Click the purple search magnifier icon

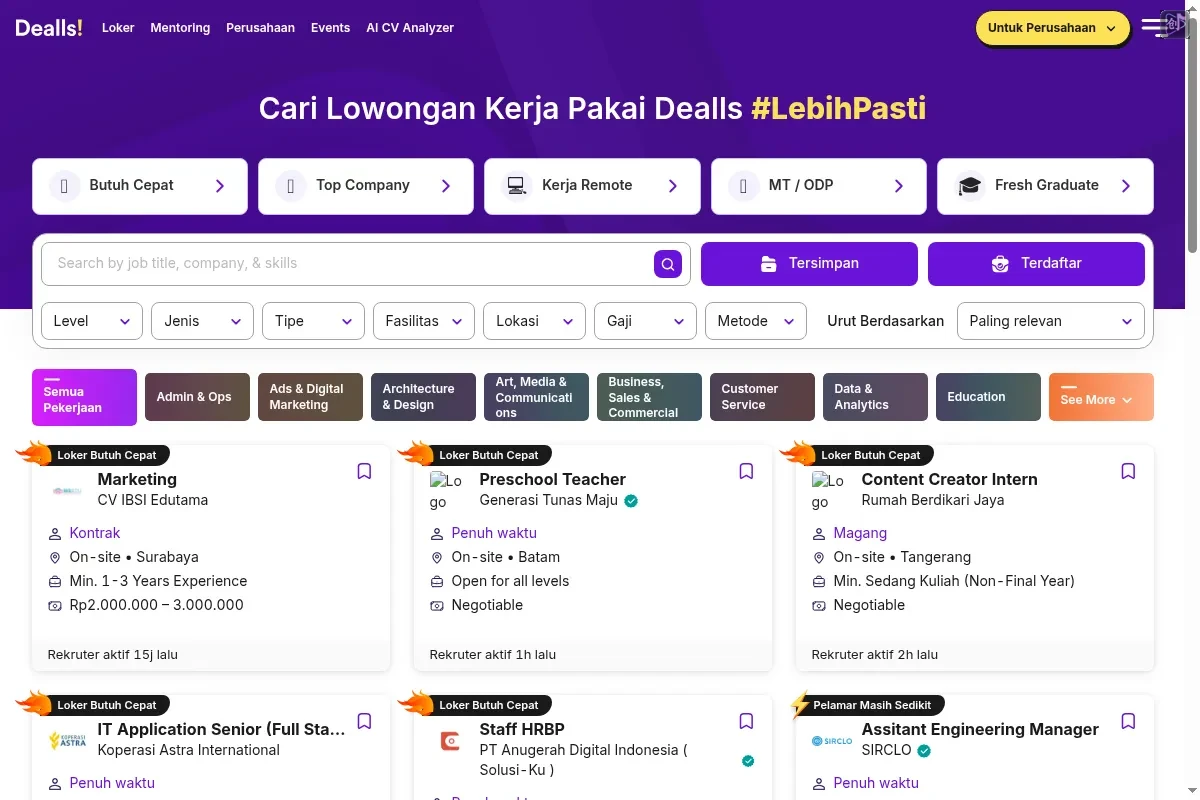(668, 264)
